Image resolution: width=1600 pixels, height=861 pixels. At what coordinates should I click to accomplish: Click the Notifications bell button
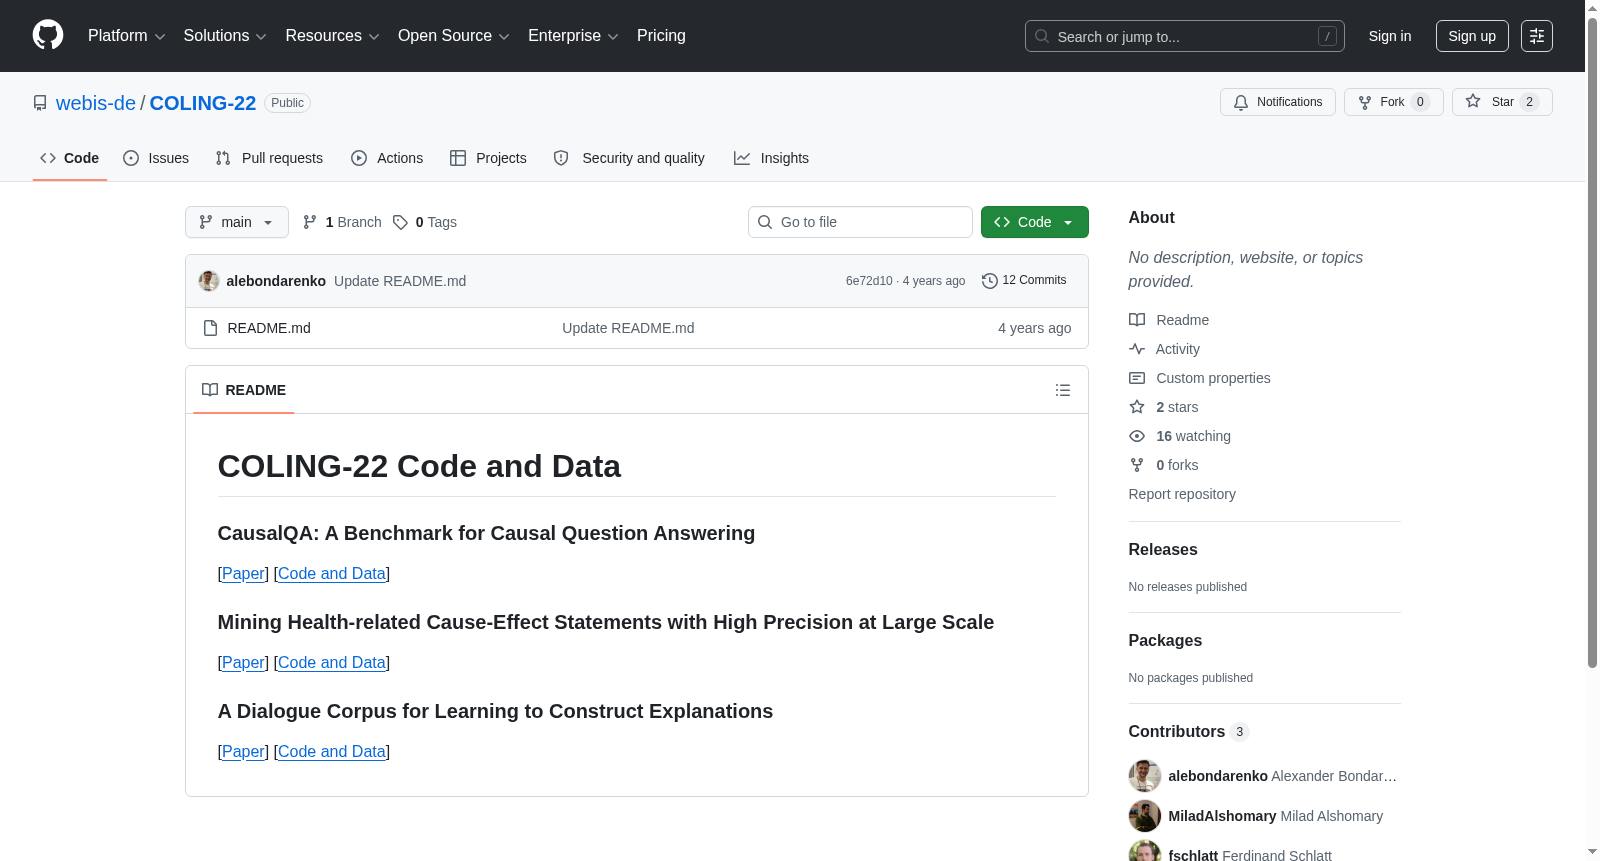1278,102
